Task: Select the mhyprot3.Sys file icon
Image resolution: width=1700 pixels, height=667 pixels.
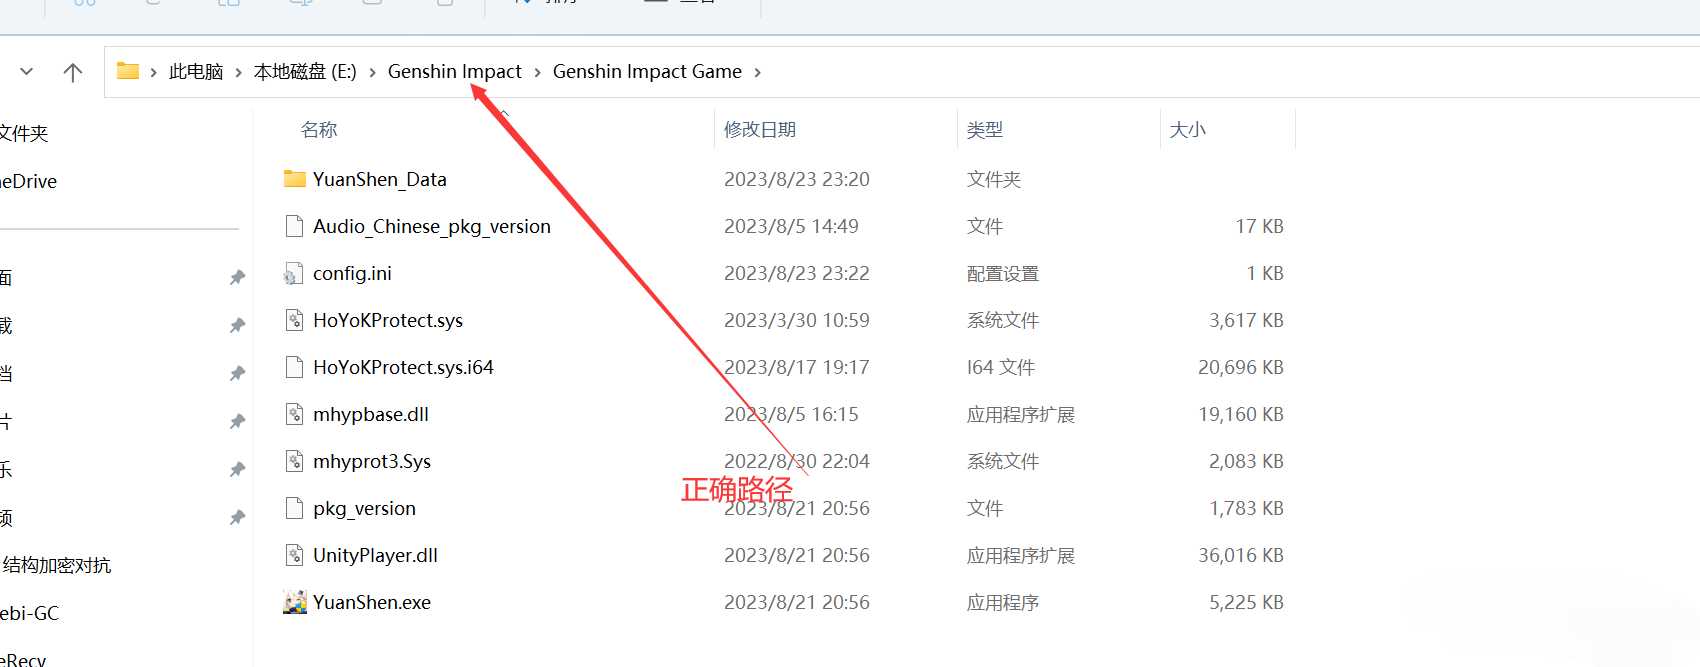Action: coord(294,461)
